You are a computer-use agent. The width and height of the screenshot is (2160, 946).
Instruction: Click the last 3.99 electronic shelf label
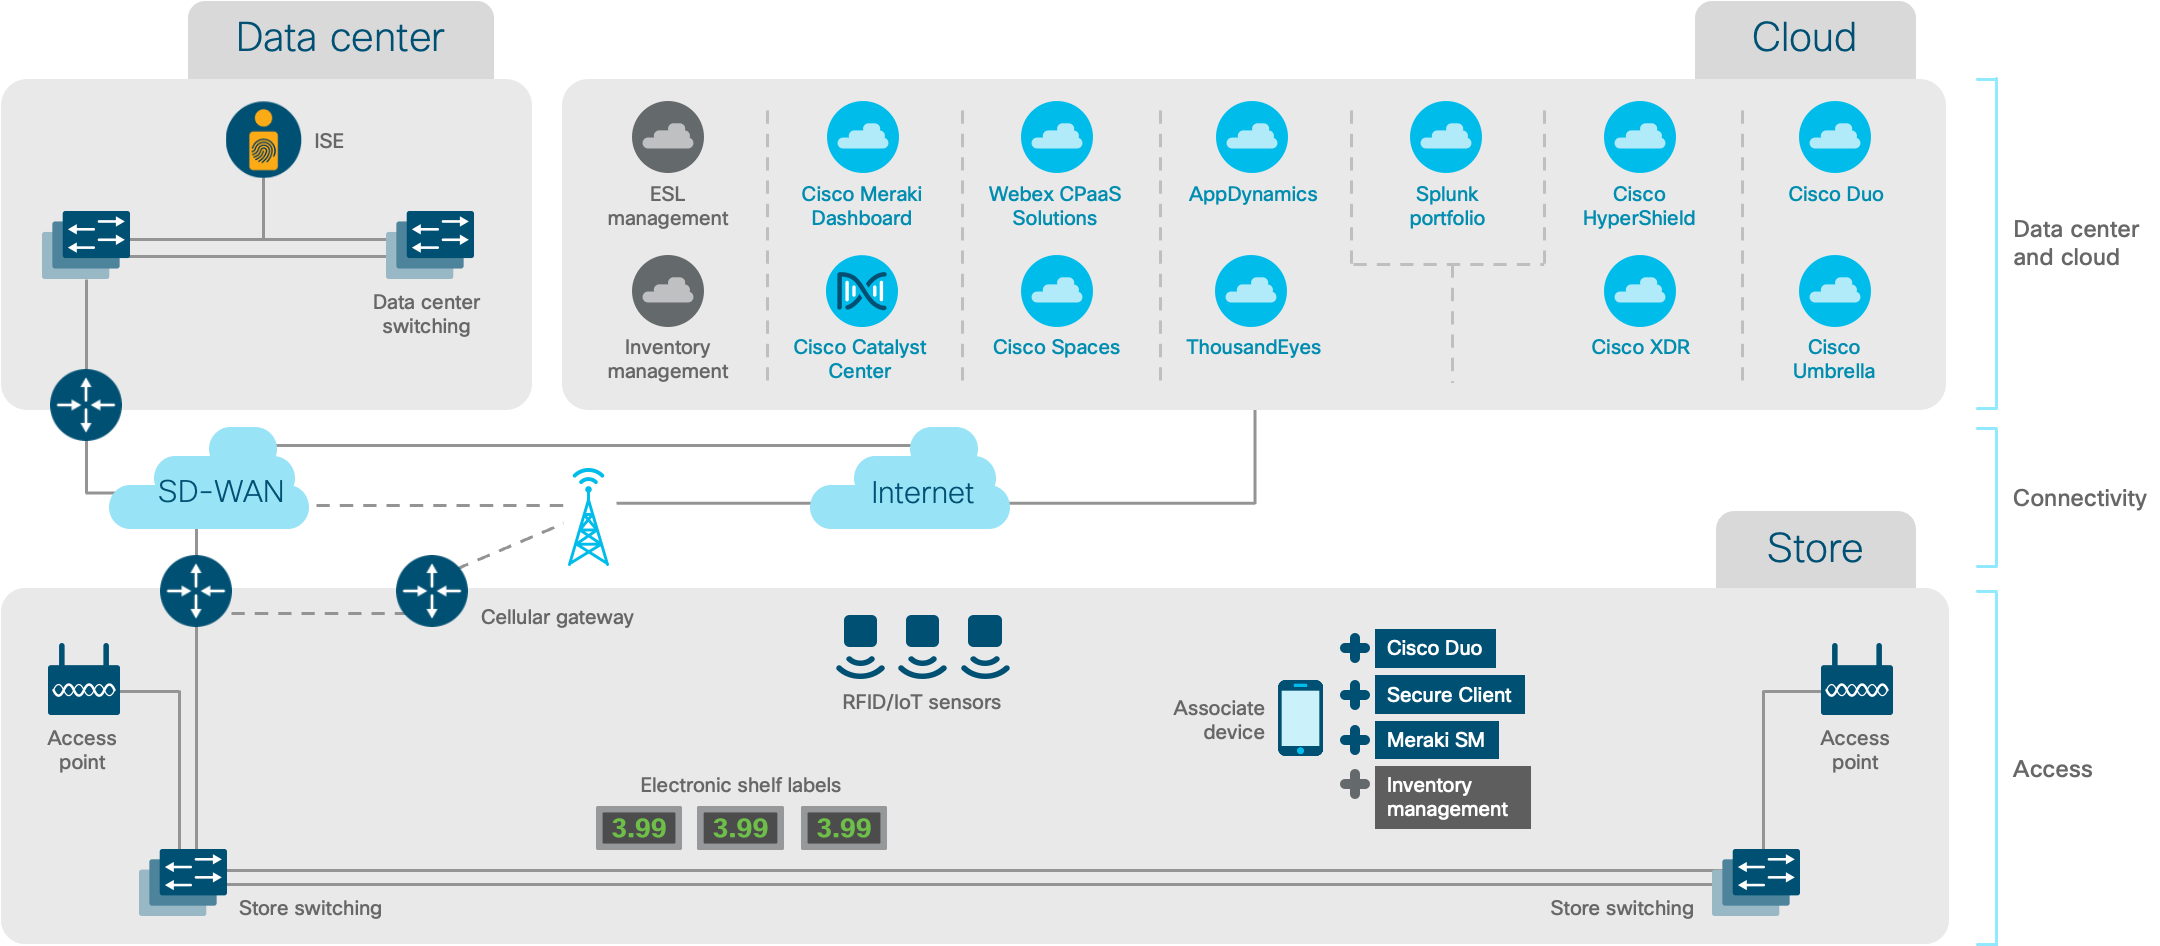pos(844,828)
